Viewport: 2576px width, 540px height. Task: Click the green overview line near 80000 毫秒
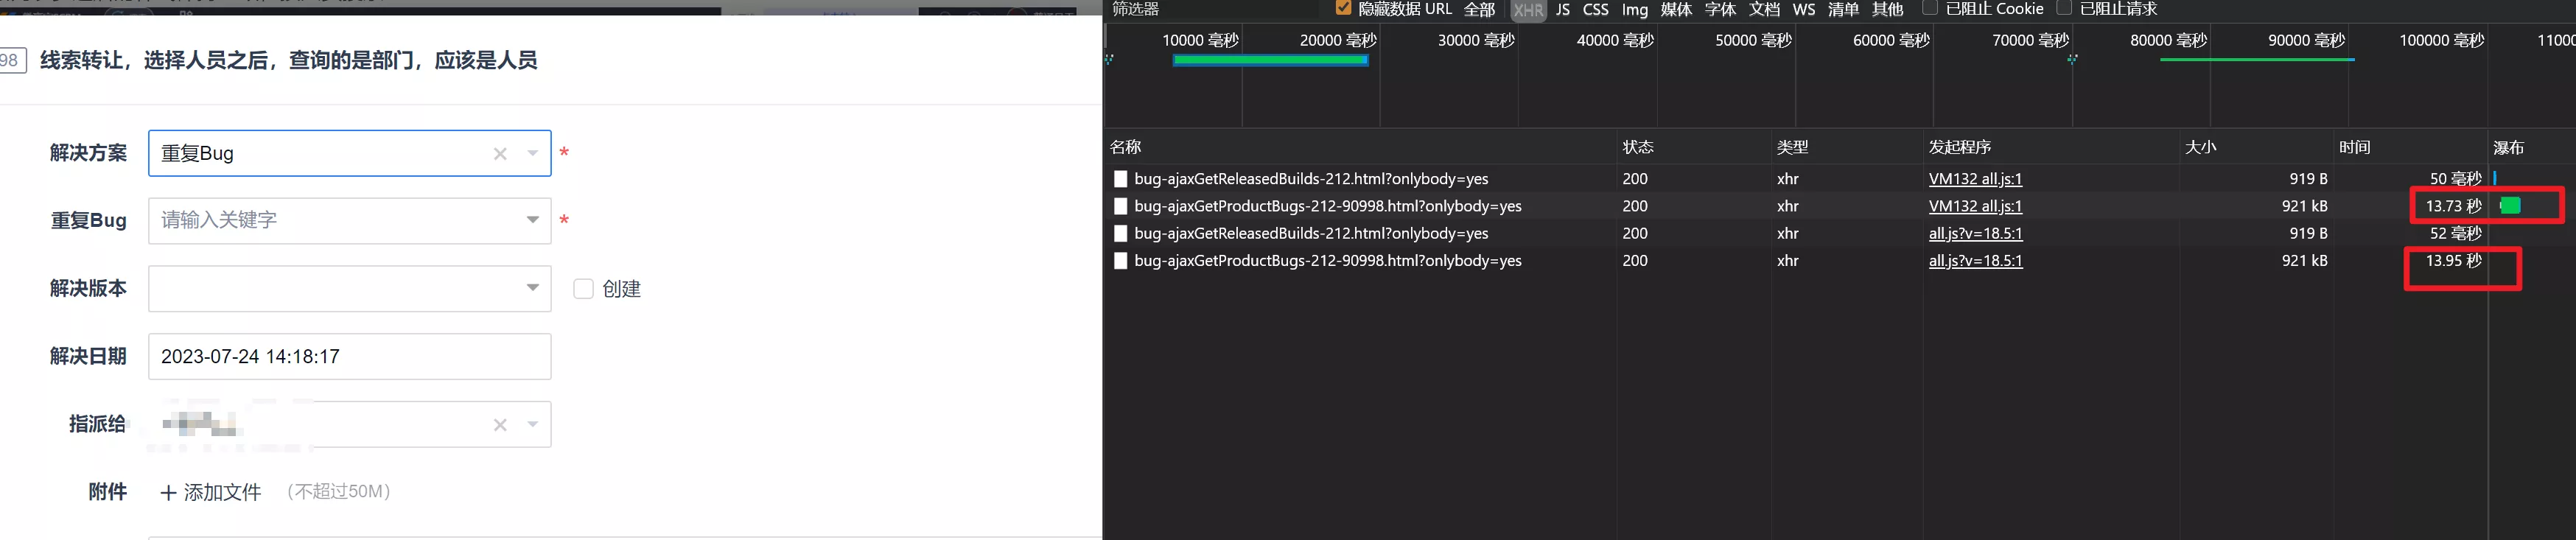2257,60
